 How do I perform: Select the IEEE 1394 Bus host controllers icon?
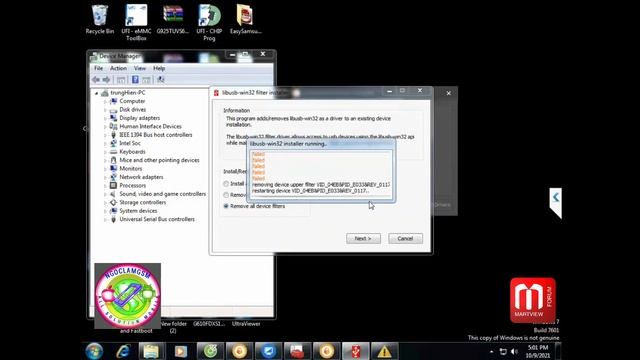tap(113, 135)
